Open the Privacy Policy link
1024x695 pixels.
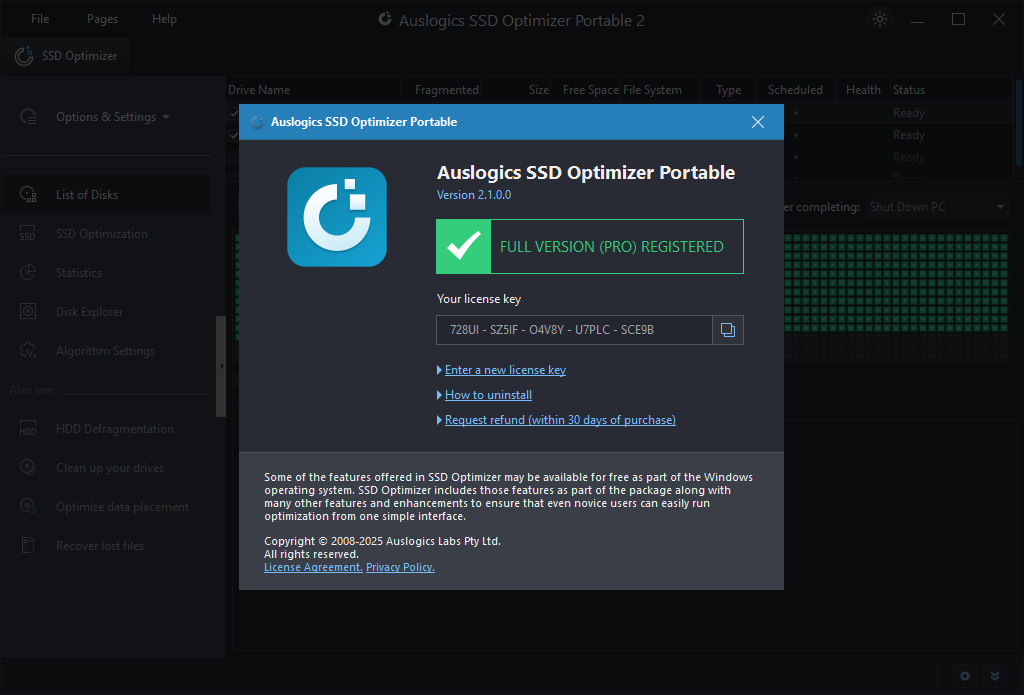(400, 567)
